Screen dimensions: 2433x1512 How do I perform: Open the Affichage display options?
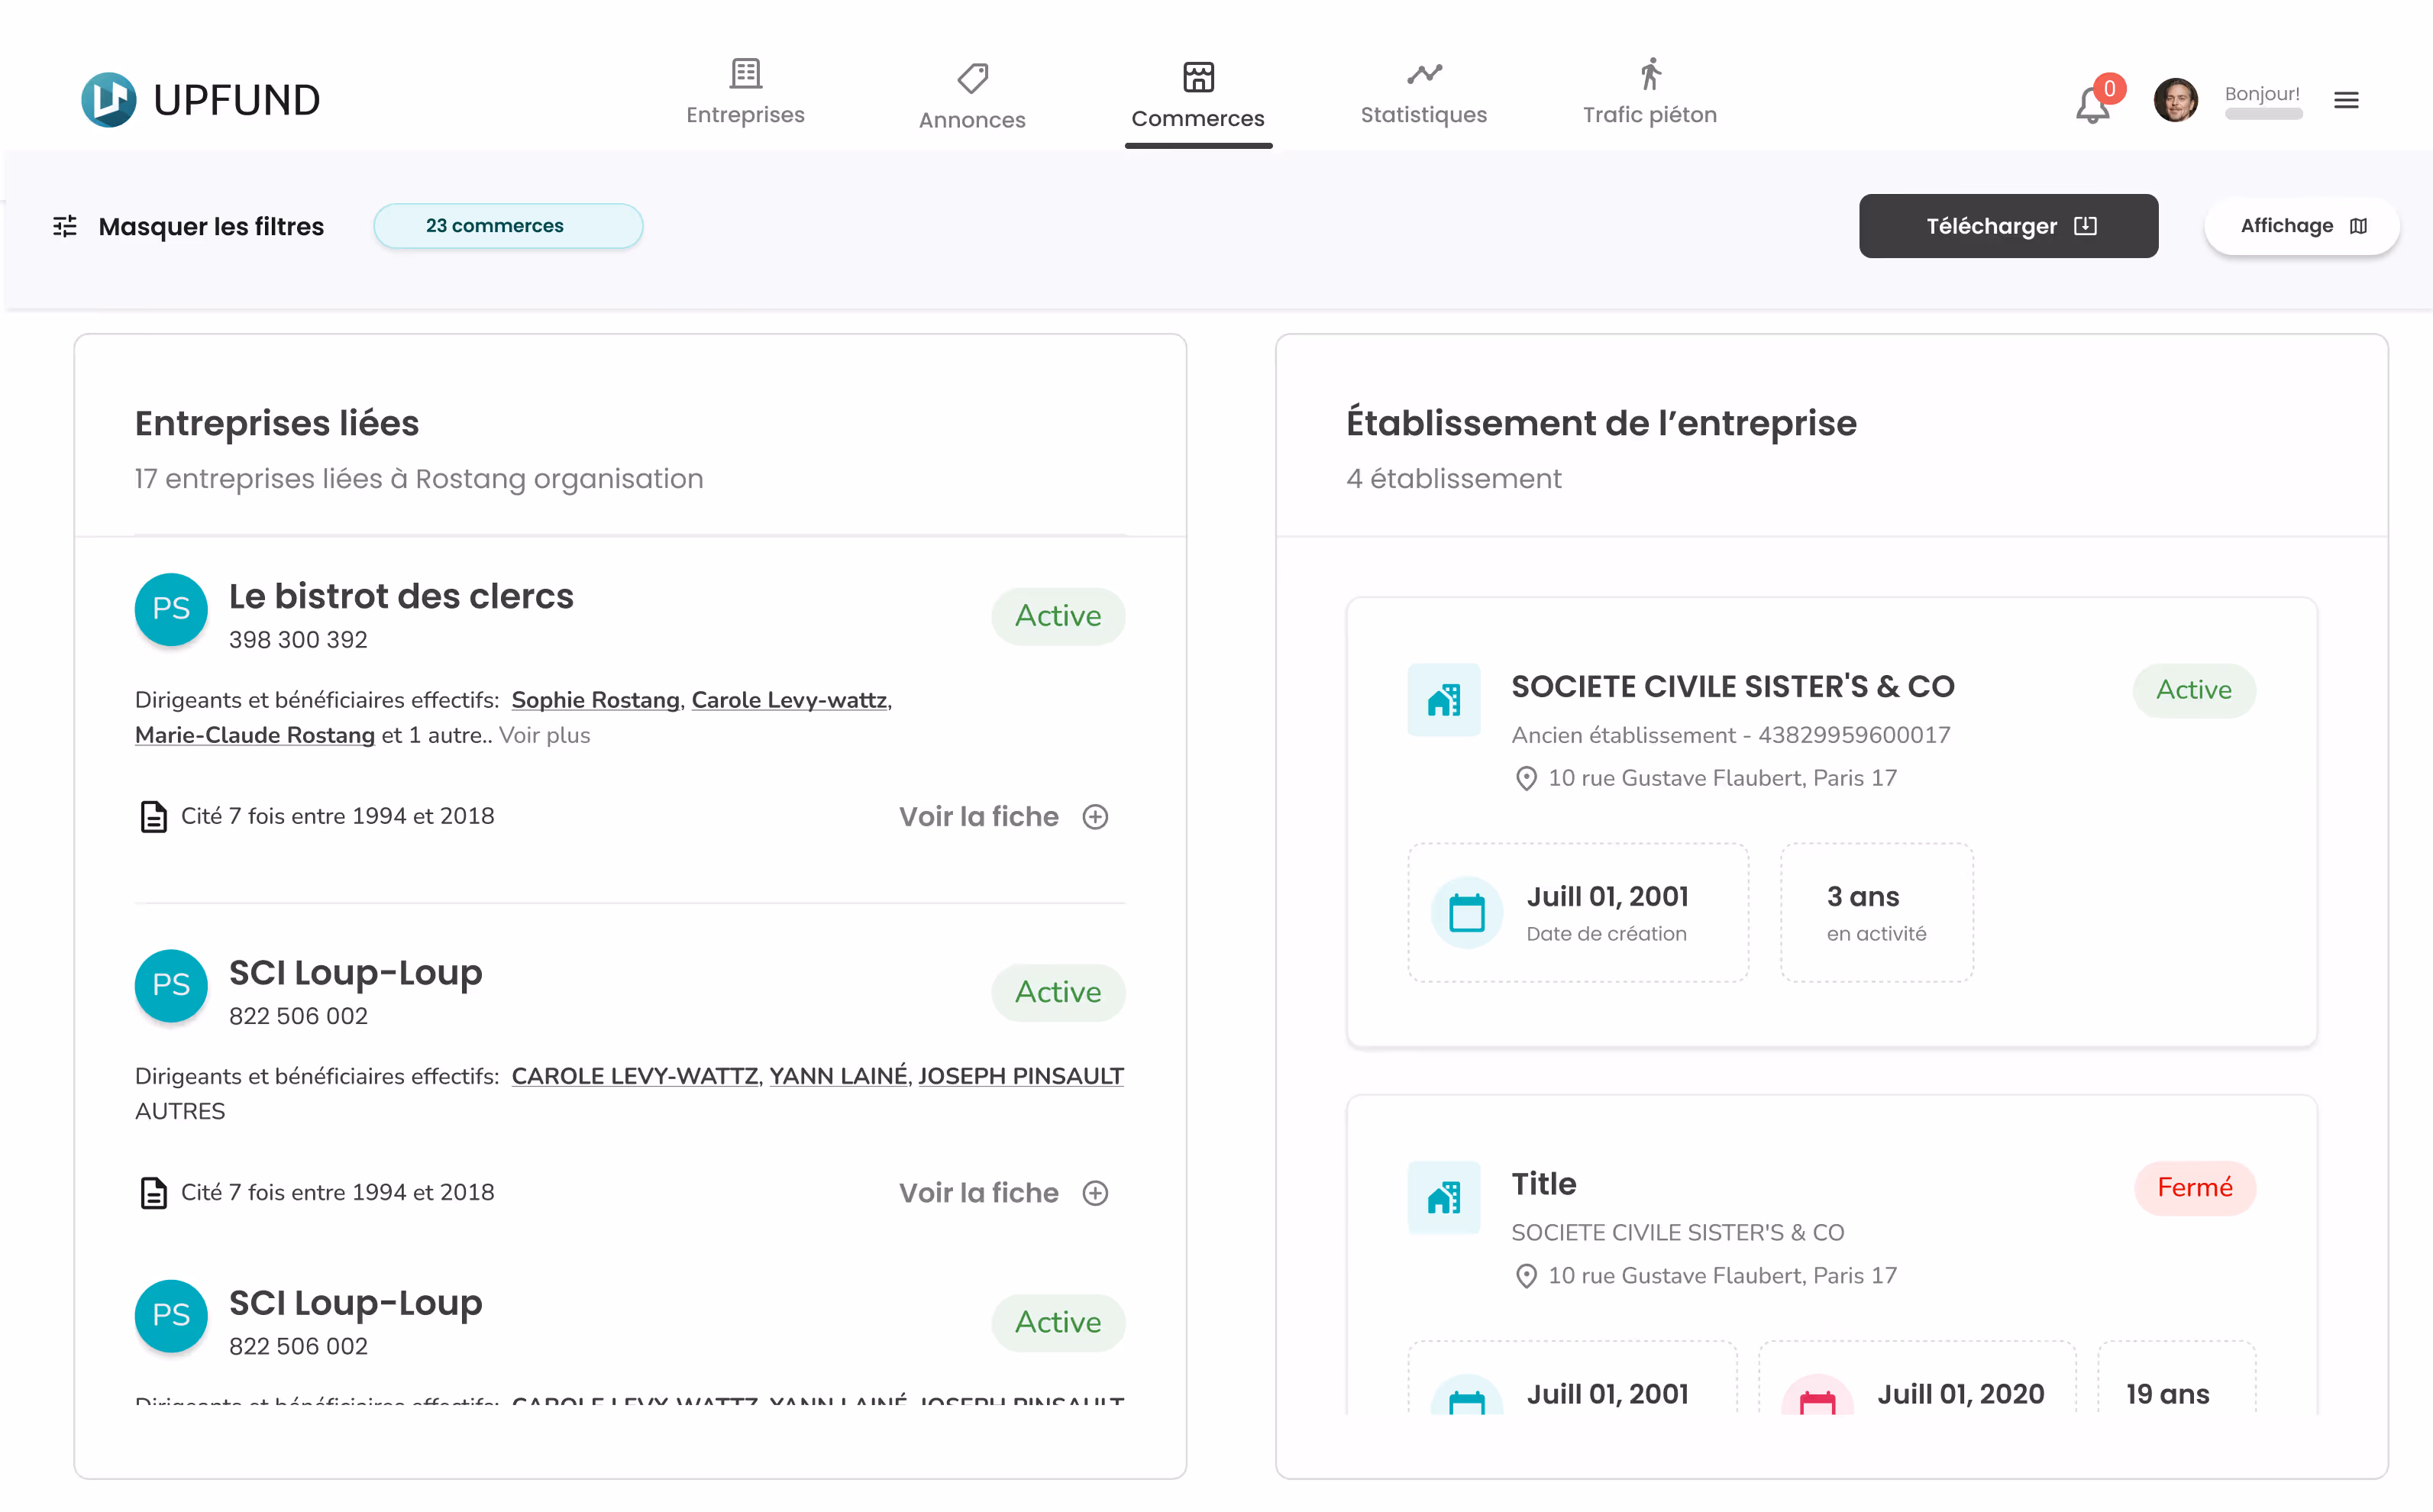coord(2301,226)
